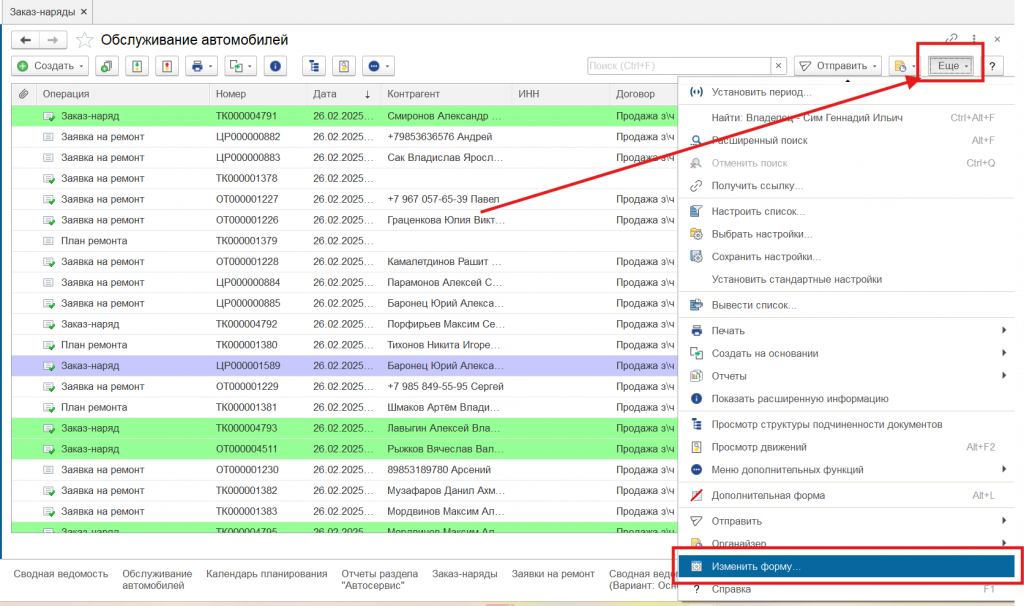Select Установить период menu item
This screenshot has height=606, width=1024.
pyautogui.click(x=761, y=92)
